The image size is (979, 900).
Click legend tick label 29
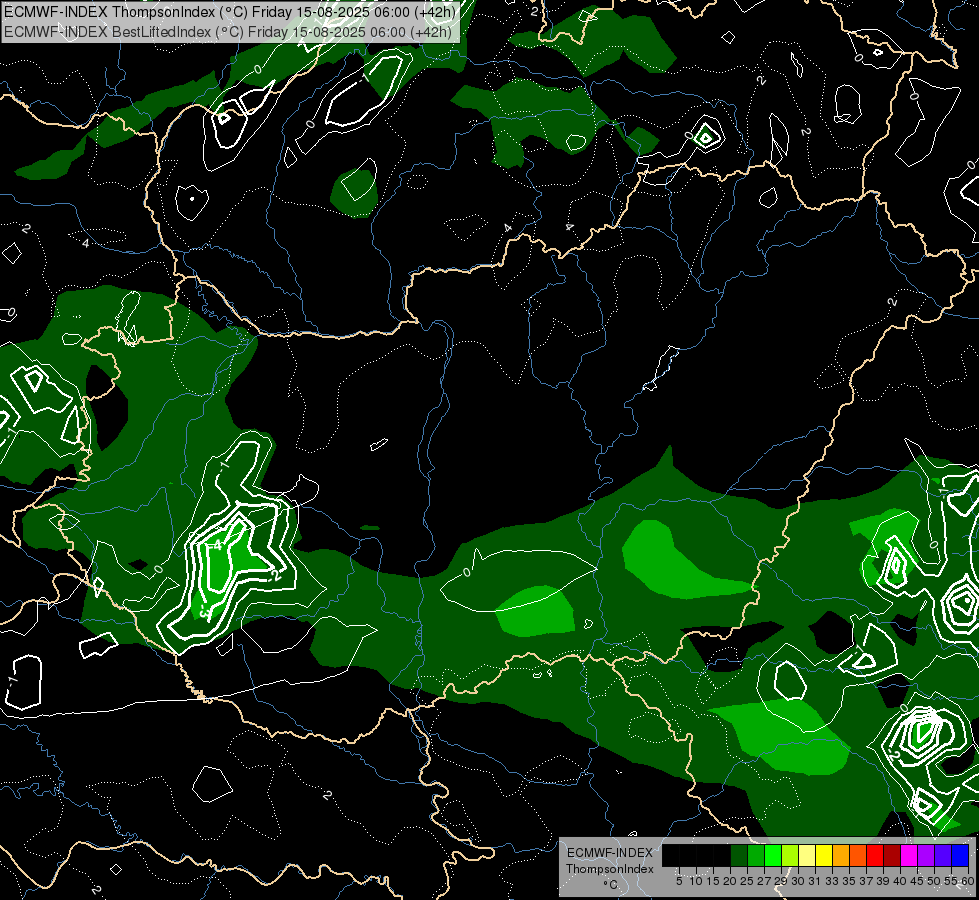click(781, 881)
